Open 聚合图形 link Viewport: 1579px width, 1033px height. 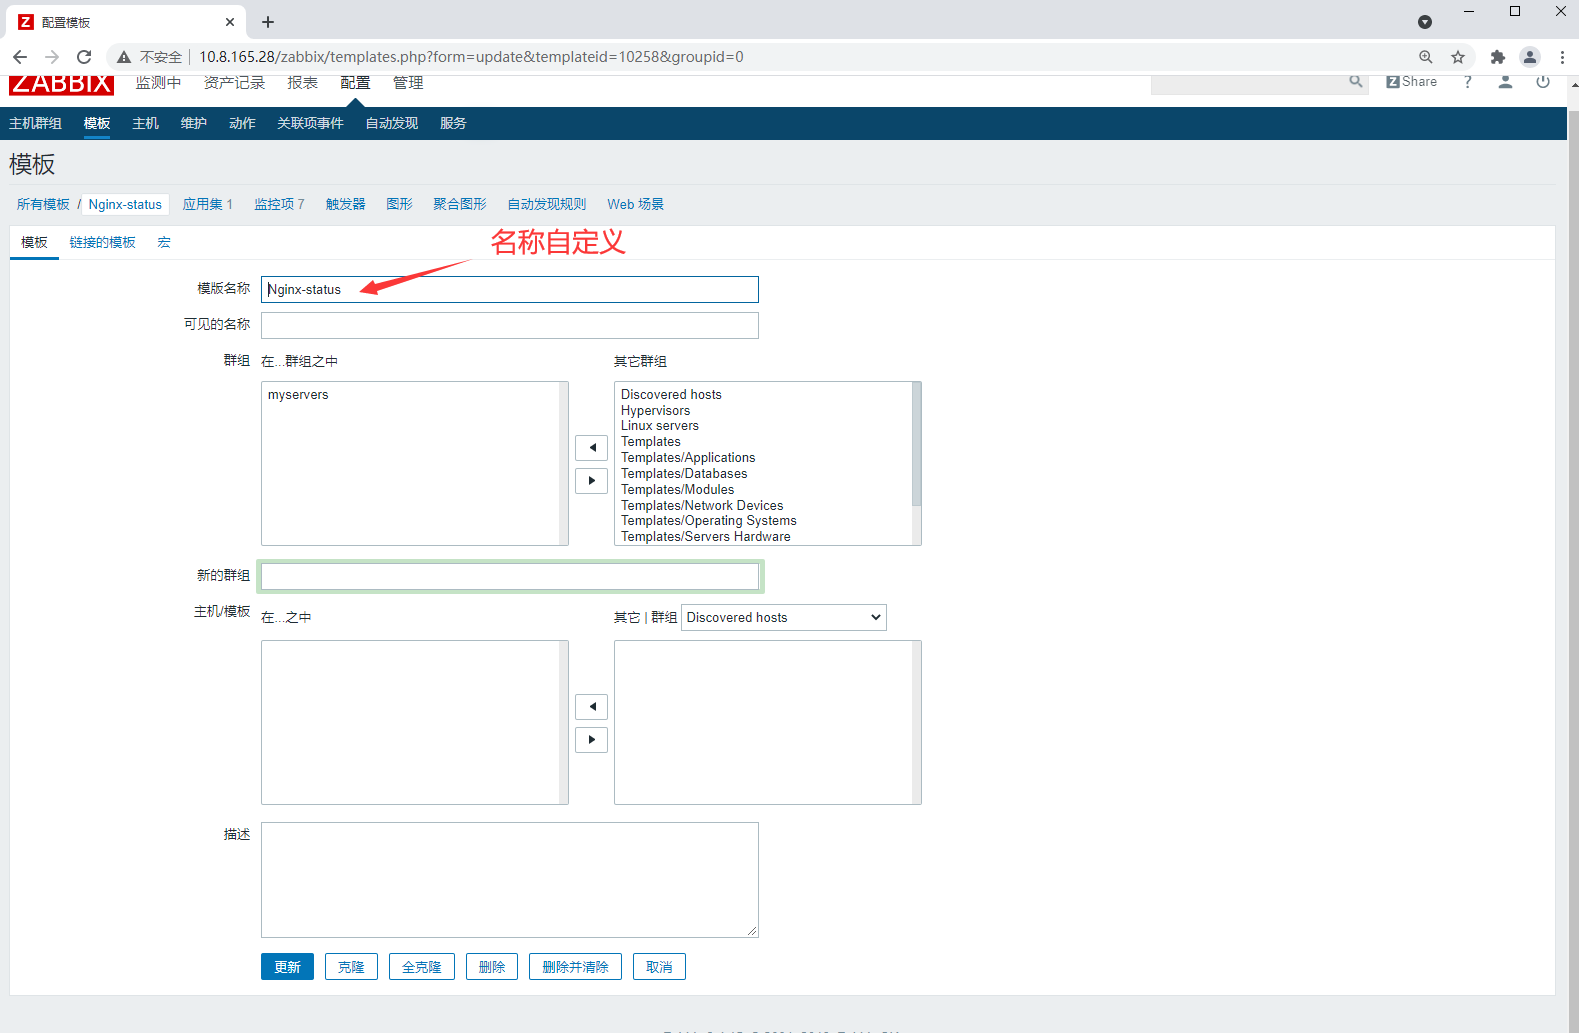pos(460,204)
